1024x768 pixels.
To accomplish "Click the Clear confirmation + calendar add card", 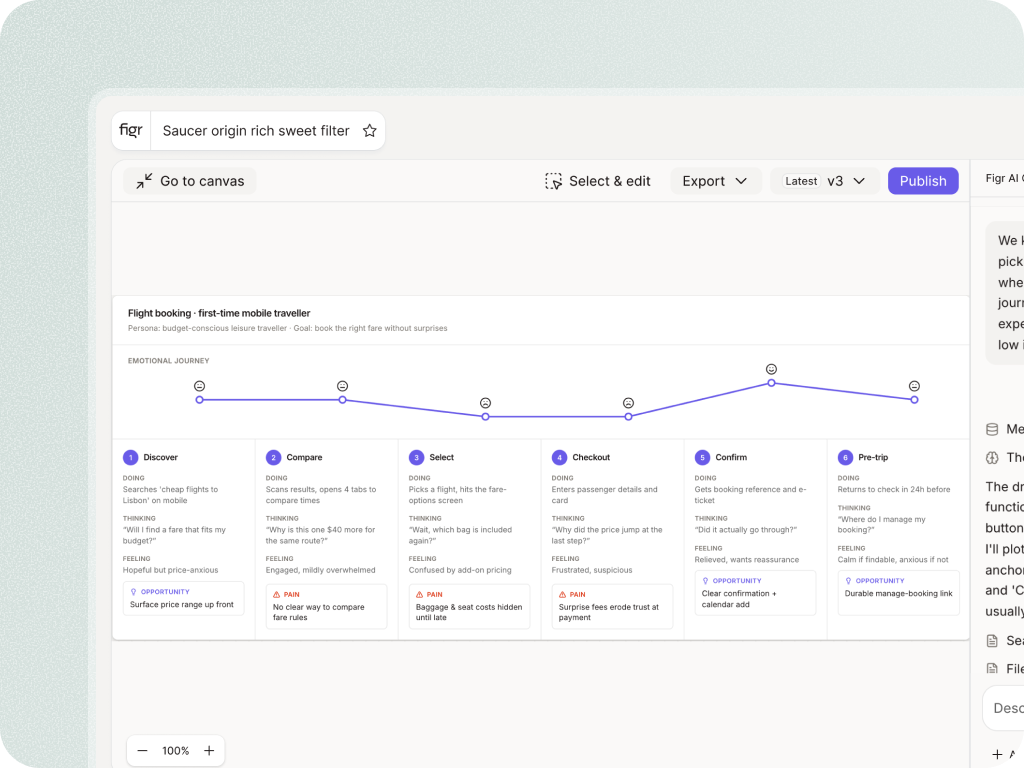I will point(756,593).
